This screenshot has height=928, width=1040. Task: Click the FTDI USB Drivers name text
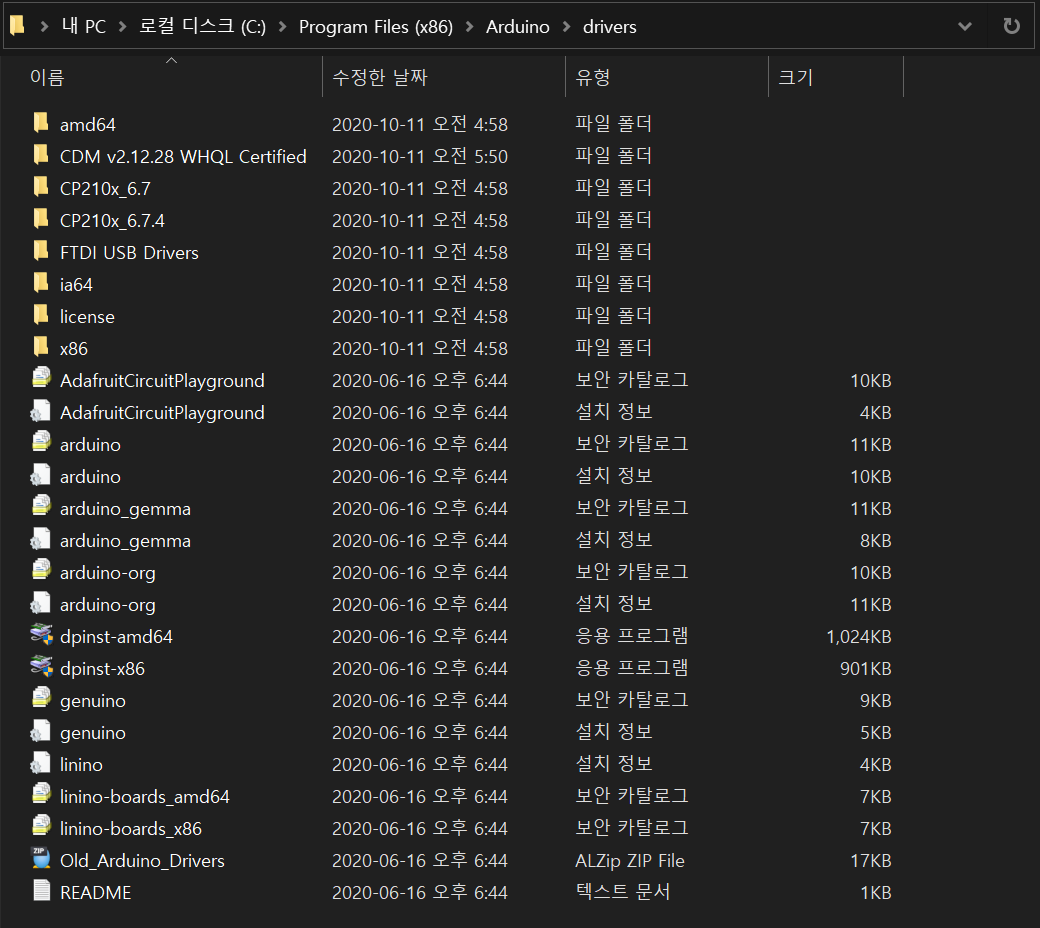[x=129, y=253]
